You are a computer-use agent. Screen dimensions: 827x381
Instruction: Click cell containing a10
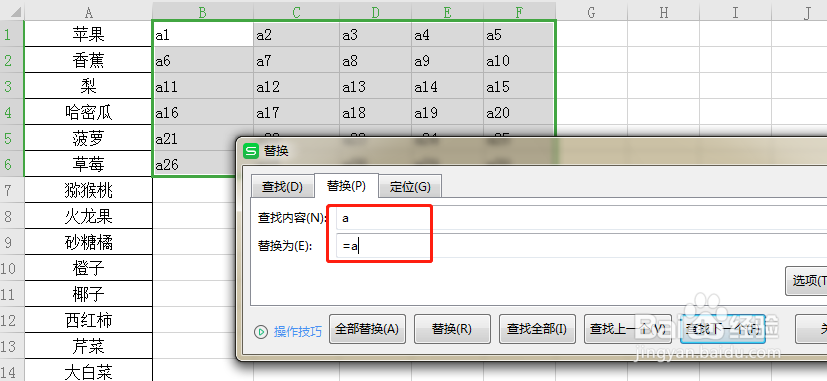click(520, 60)
